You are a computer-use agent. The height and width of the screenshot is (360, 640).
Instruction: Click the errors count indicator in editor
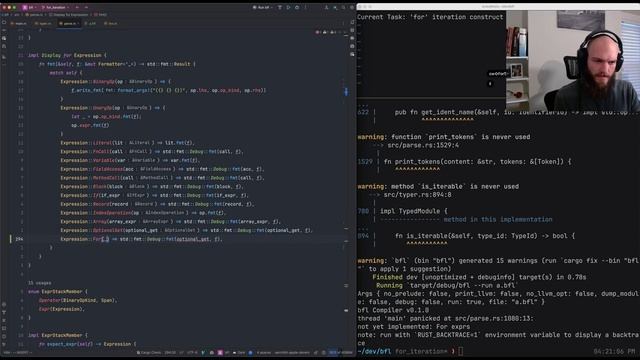pos(319,32)
